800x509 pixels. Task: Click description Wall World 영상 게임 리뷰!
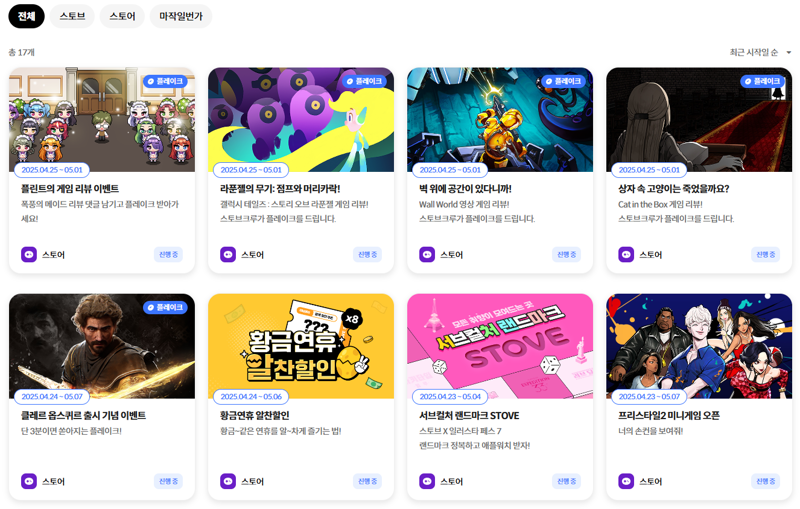point(464,204)
